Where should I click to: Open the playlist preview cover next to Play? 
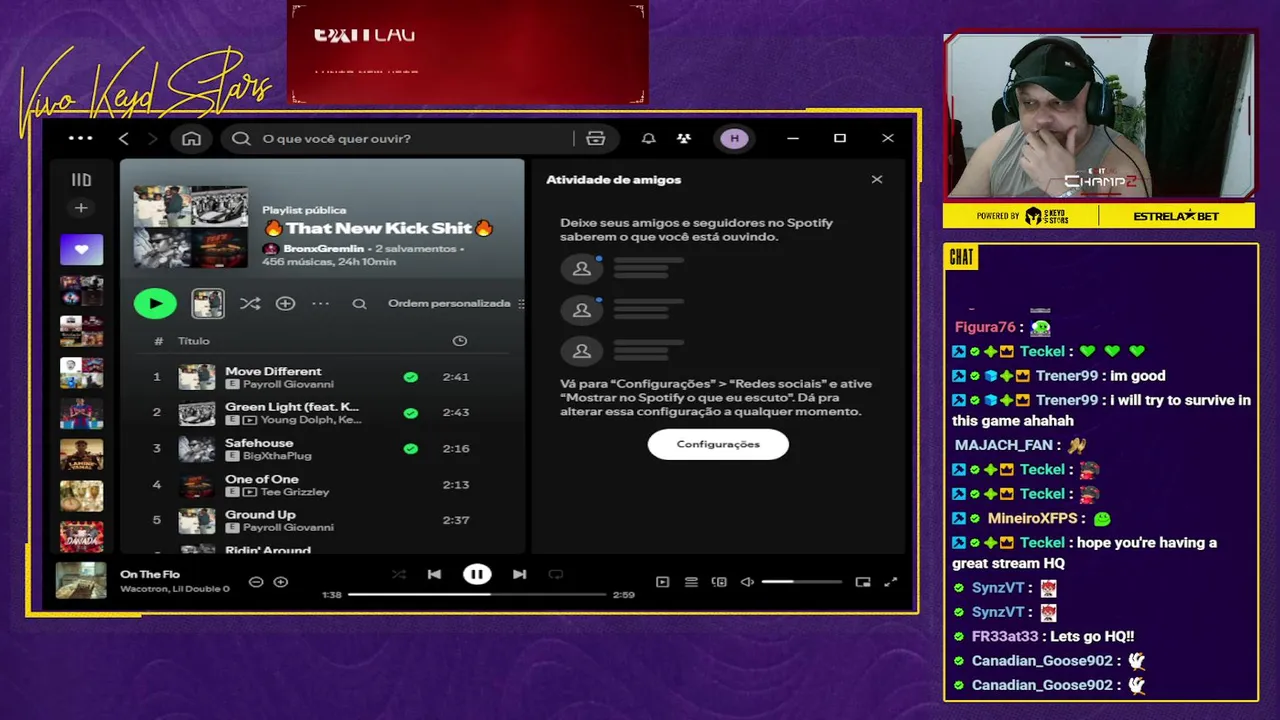pyautogui.click(x=208, y=303)
